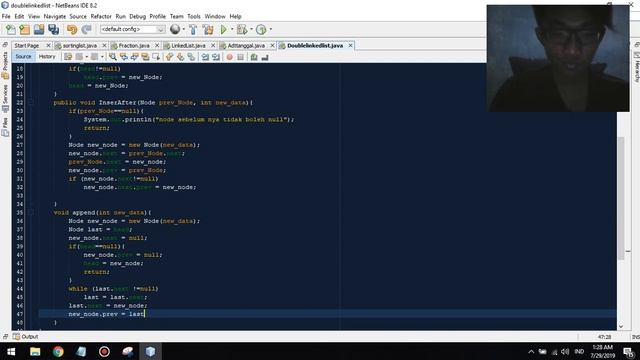Open the File menu

[x=6, y=16]
